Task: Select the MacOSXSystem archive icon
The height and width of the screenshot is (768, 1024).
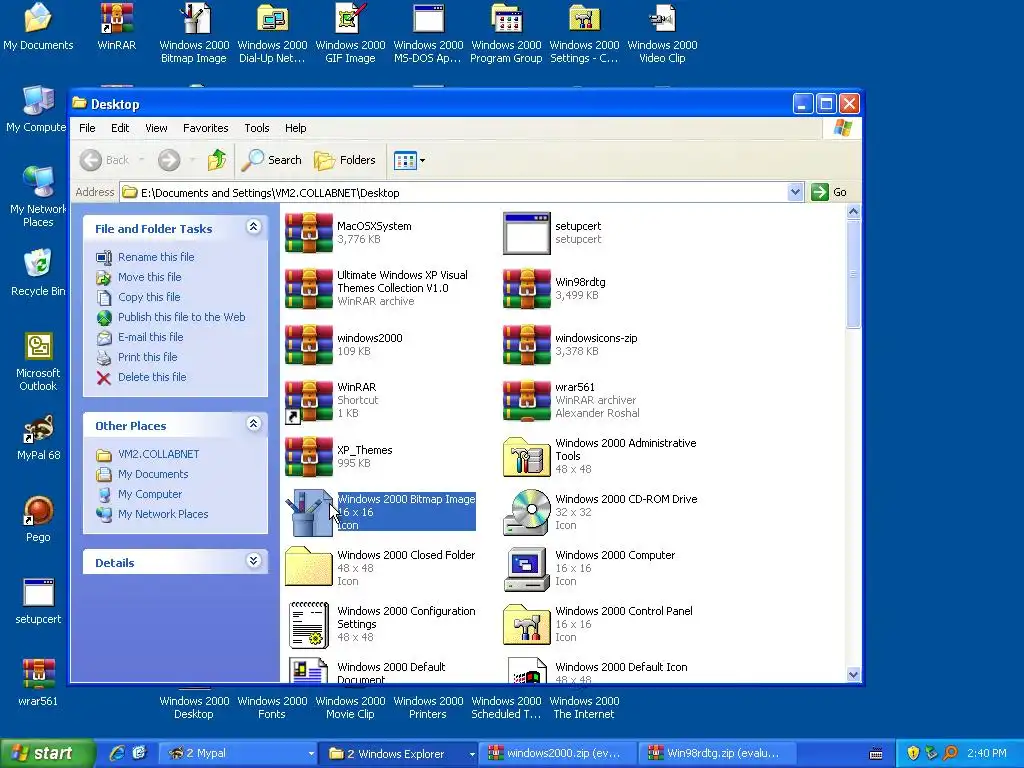Action: tap(309, 232)
